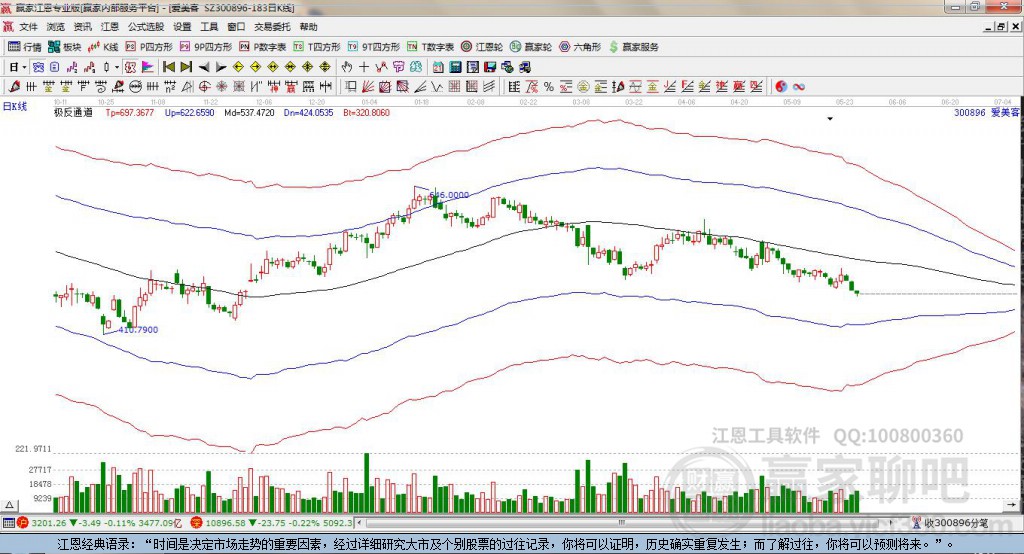Collapse volume panel with triangle button
The width and height of the screenshot is (1024, 554).
[9, 505]
